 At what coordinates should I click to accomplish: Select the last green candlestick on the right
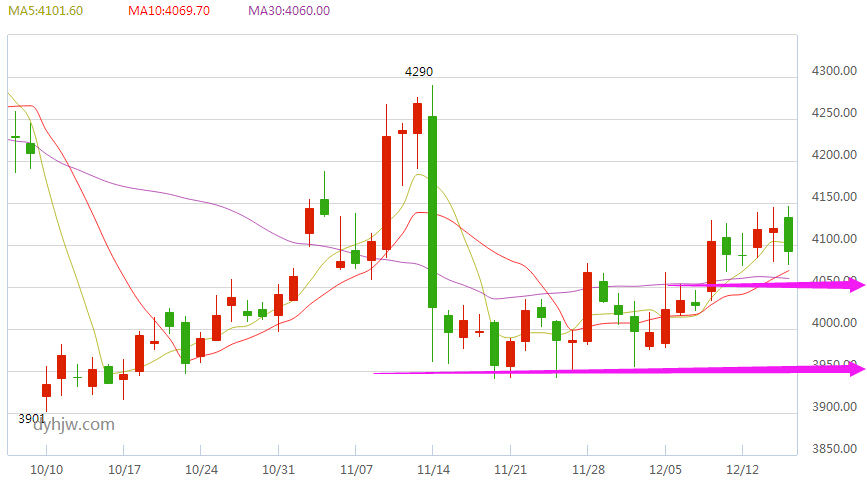coord(788,234)
